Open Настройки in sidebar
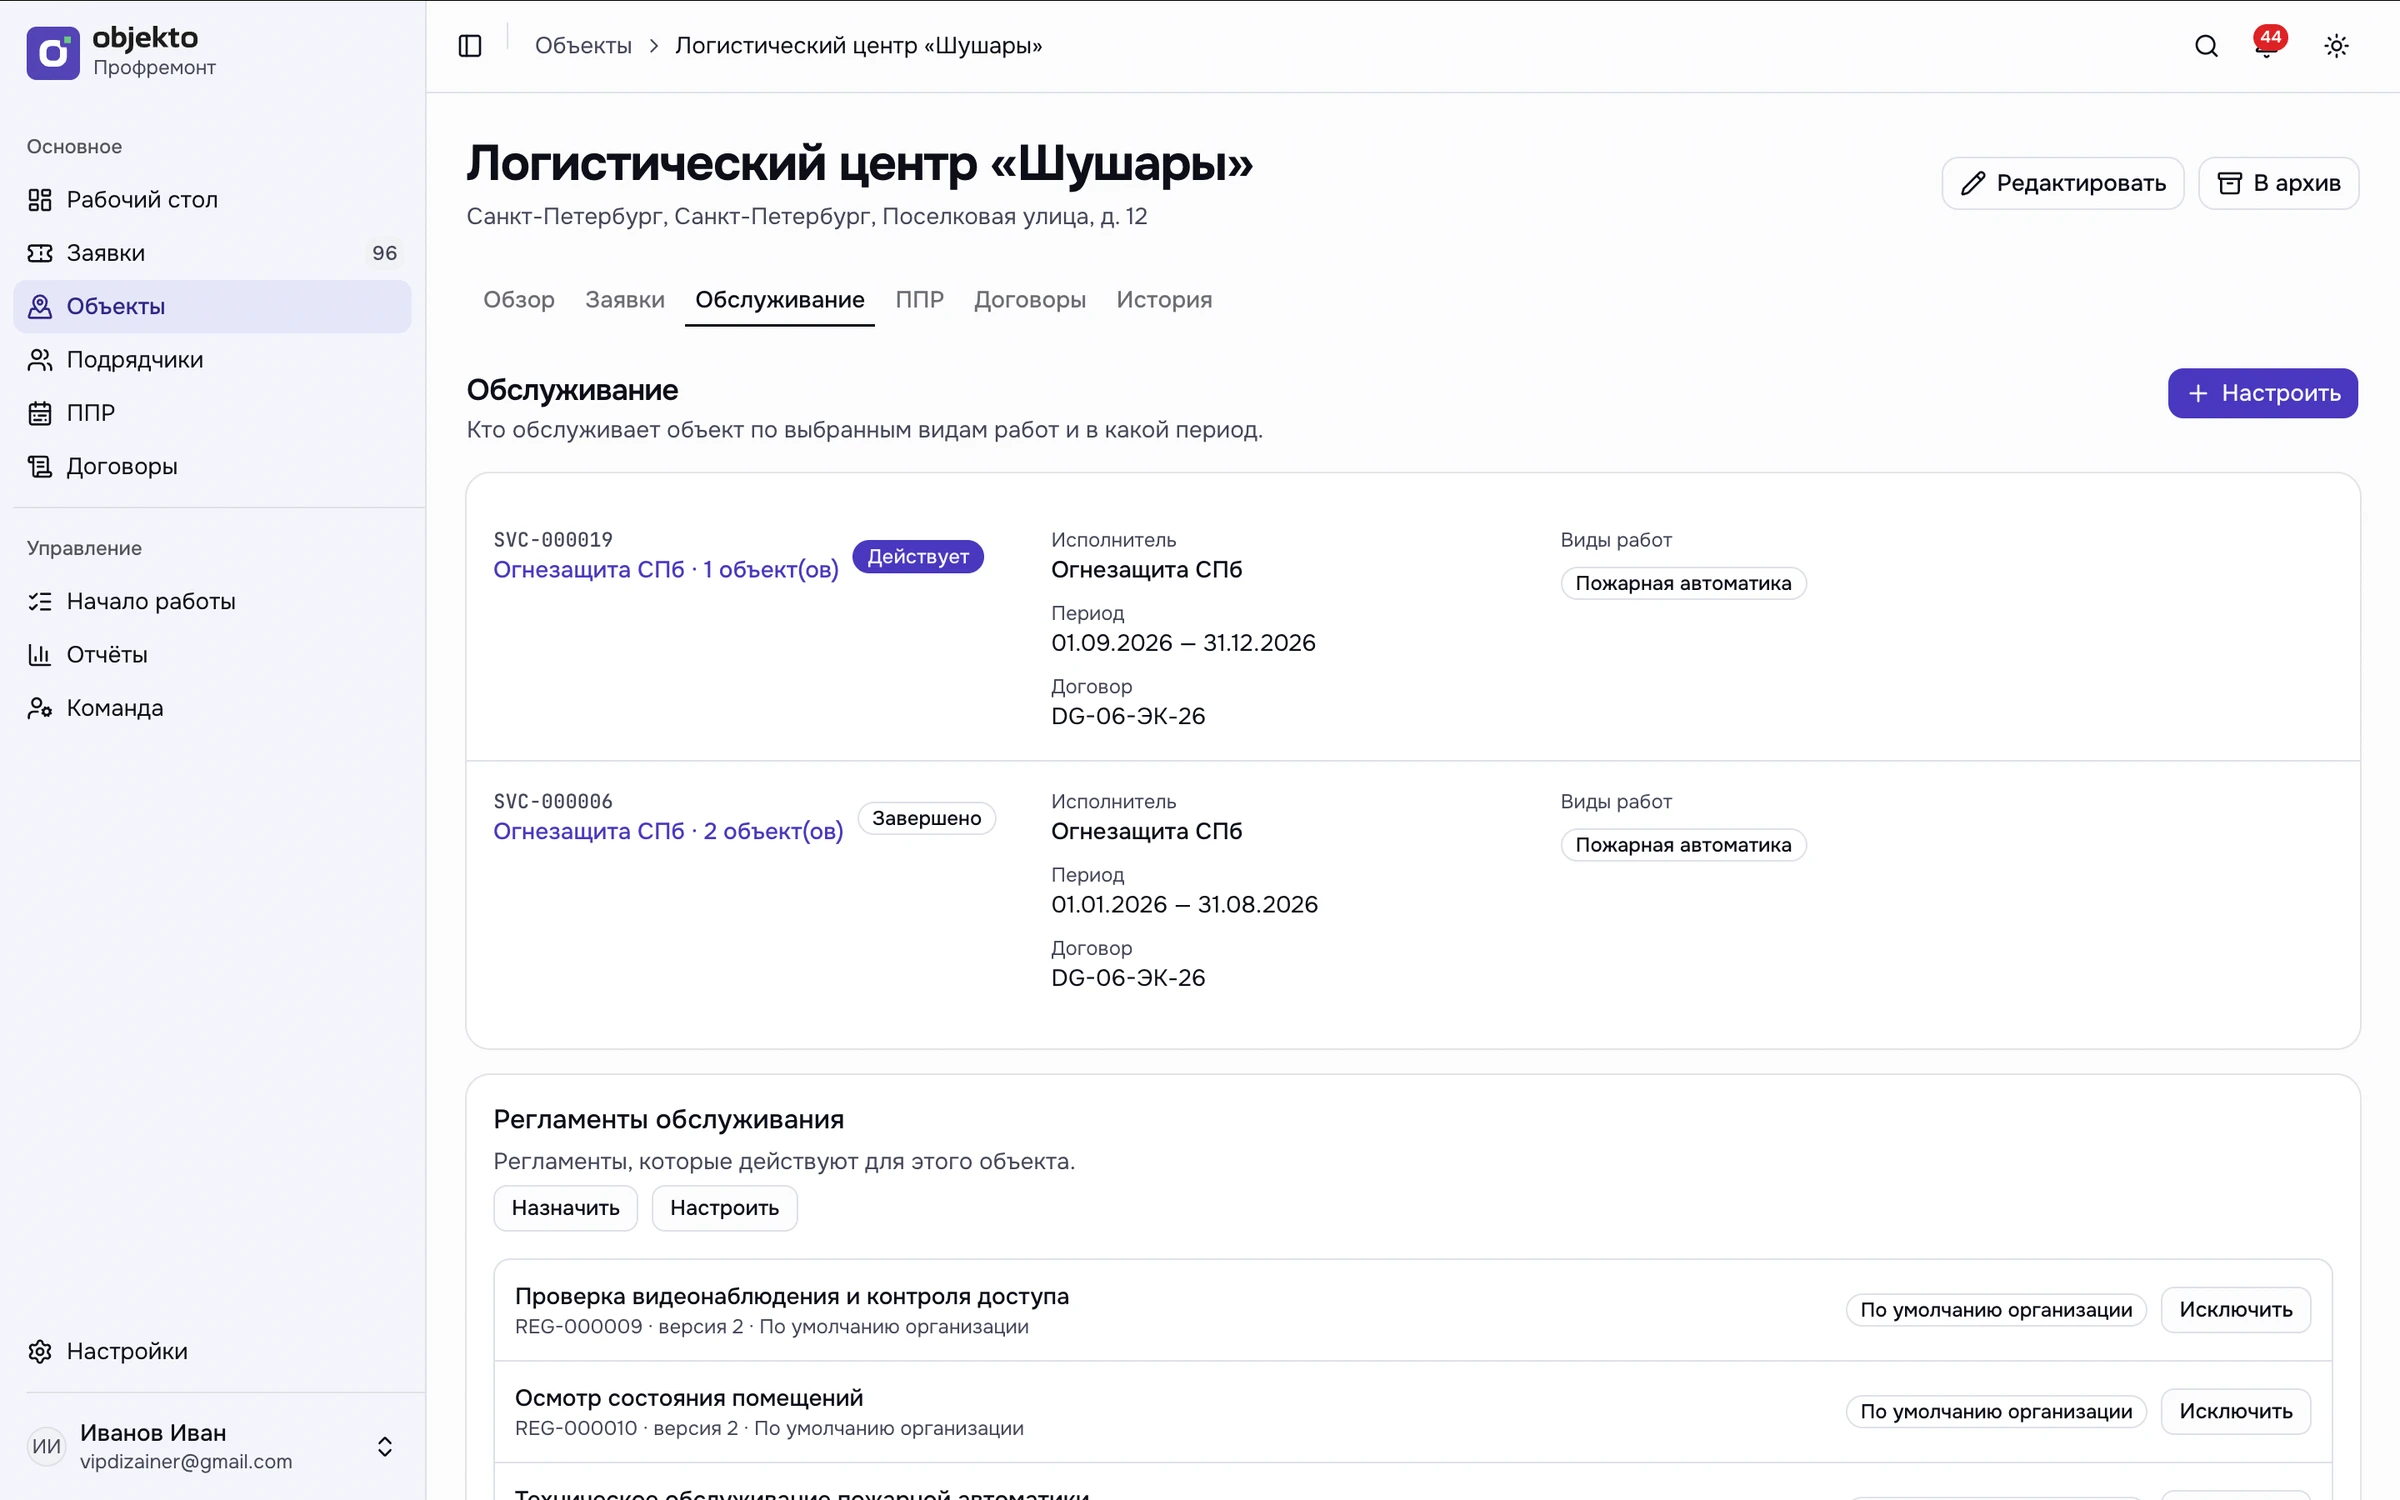The height and width of the screenshot is (1500, 2400). [x=212, y=1351]
